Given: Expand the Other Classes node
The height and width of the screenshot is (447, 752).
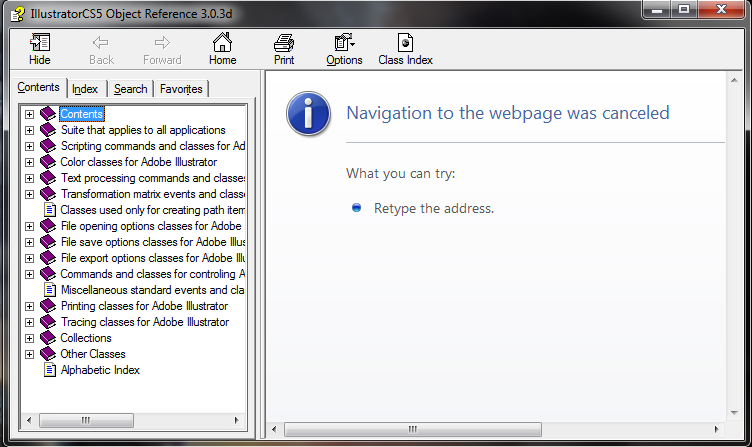Looking at the screenshot, I should tap(29, 354).
